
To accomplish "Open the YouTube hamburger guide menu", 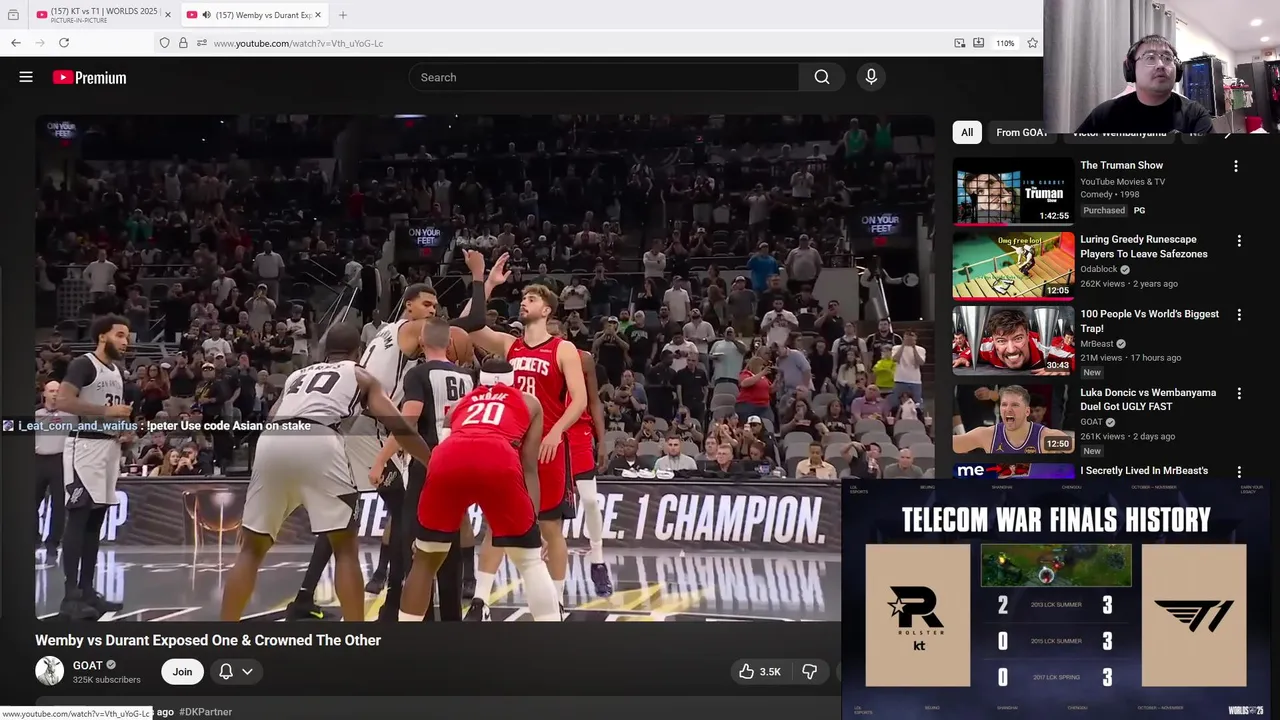I will pos(26,77).
